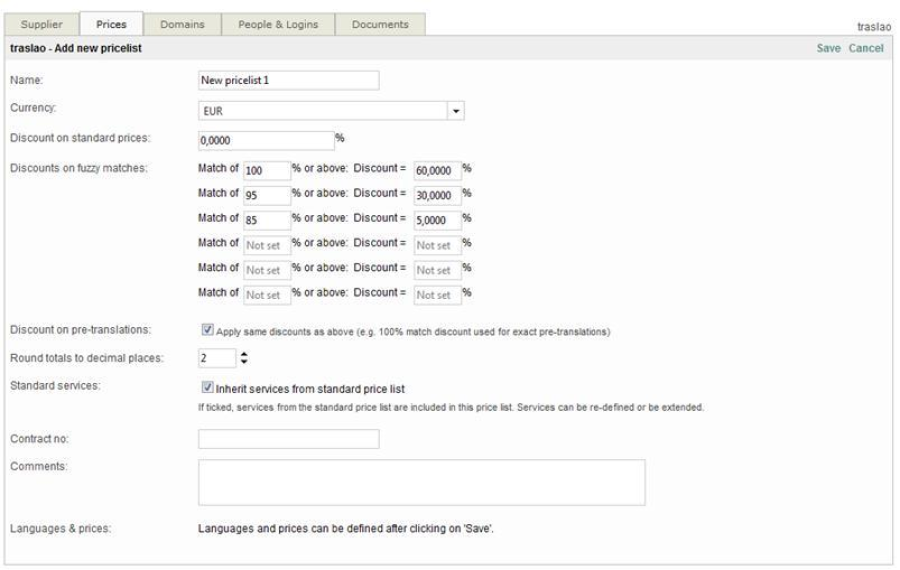Click the discount field showing 60,0000
900x570 pixels.
436,171
